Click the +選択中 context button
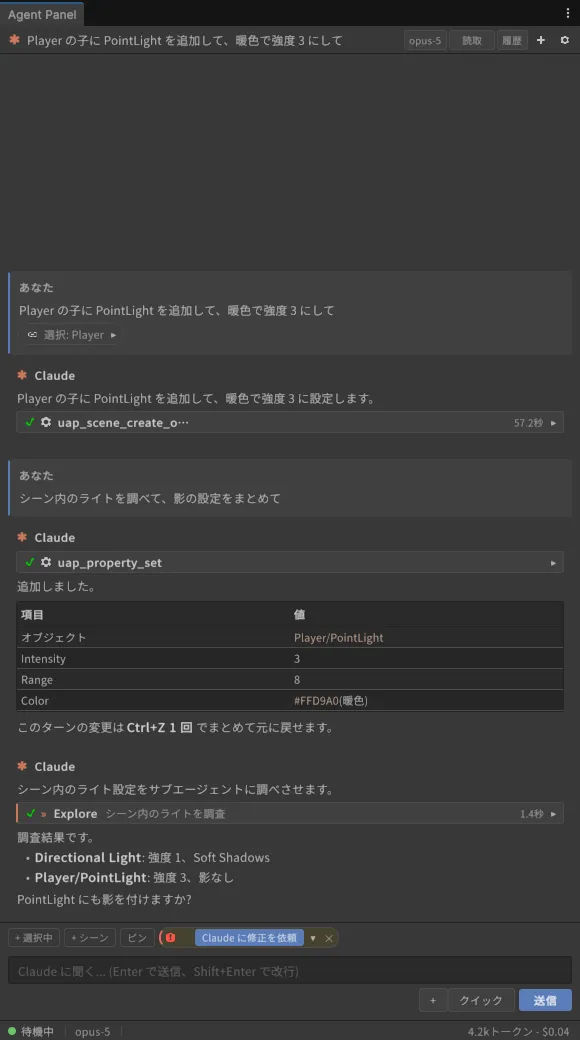 click(x=34, y=938)
